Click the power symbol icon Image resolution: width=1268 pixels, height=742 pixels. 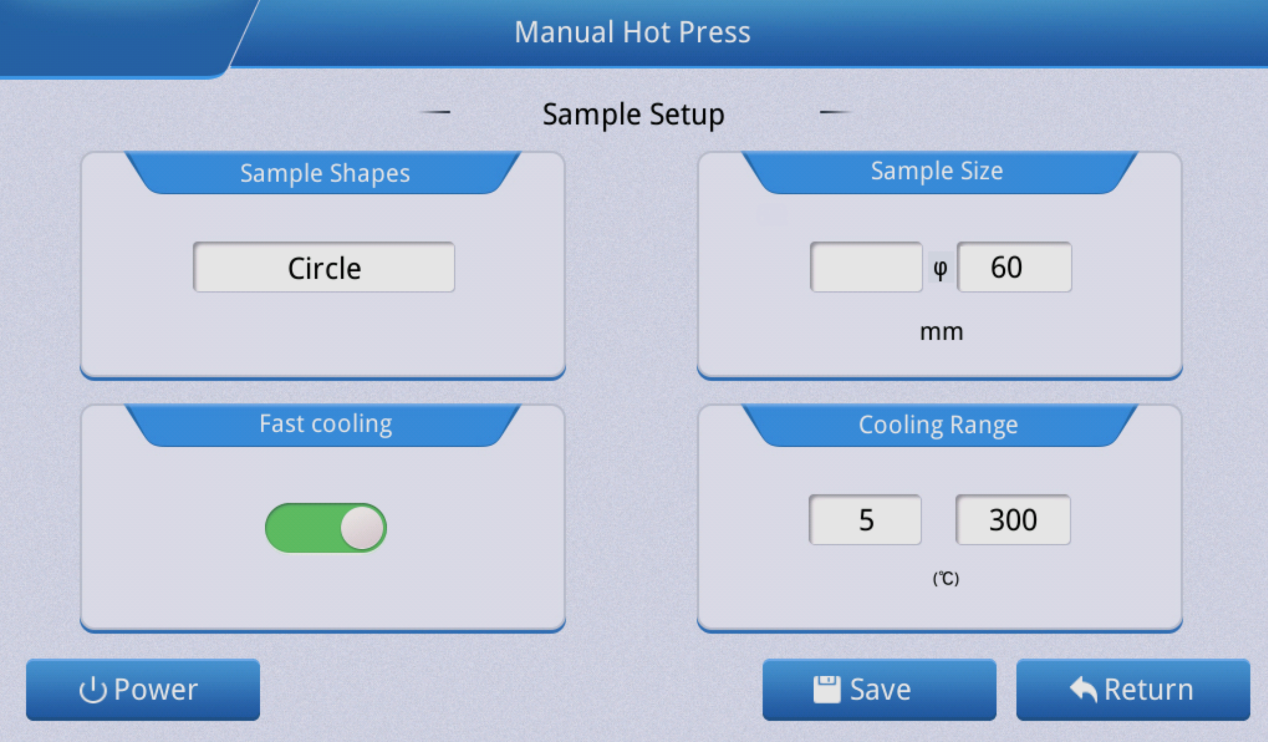click(92, 690)
